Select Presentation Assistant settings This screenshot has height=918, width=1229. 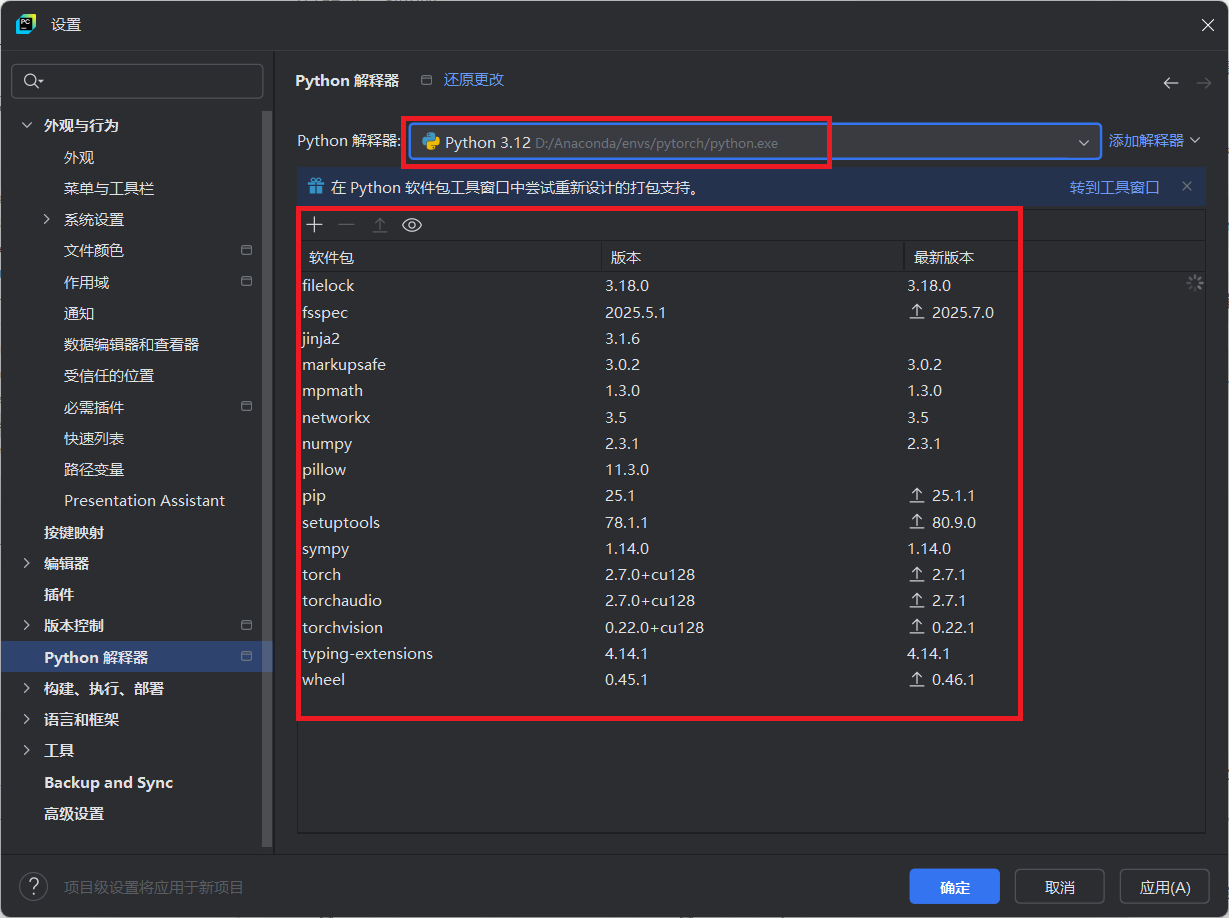[145, 500]
